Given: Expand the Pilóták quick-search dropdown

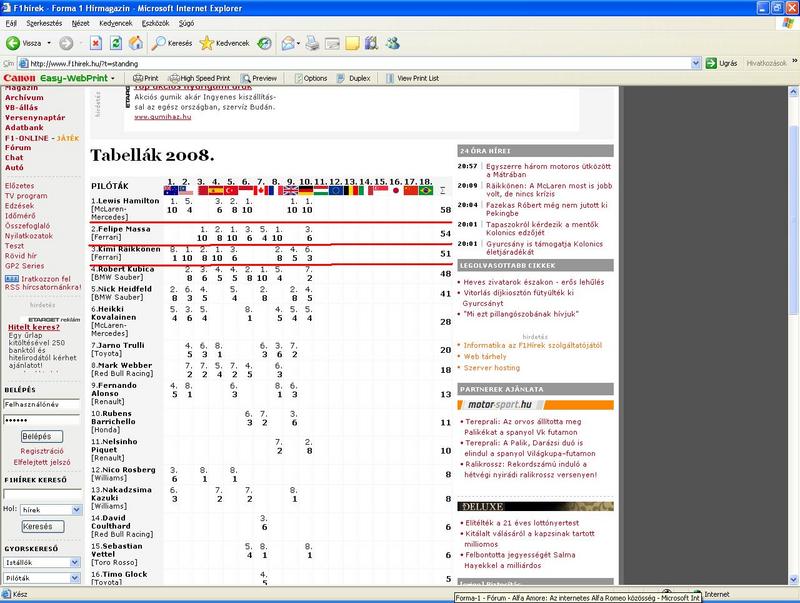Looking at the screenshot, I should coord(75,578).
